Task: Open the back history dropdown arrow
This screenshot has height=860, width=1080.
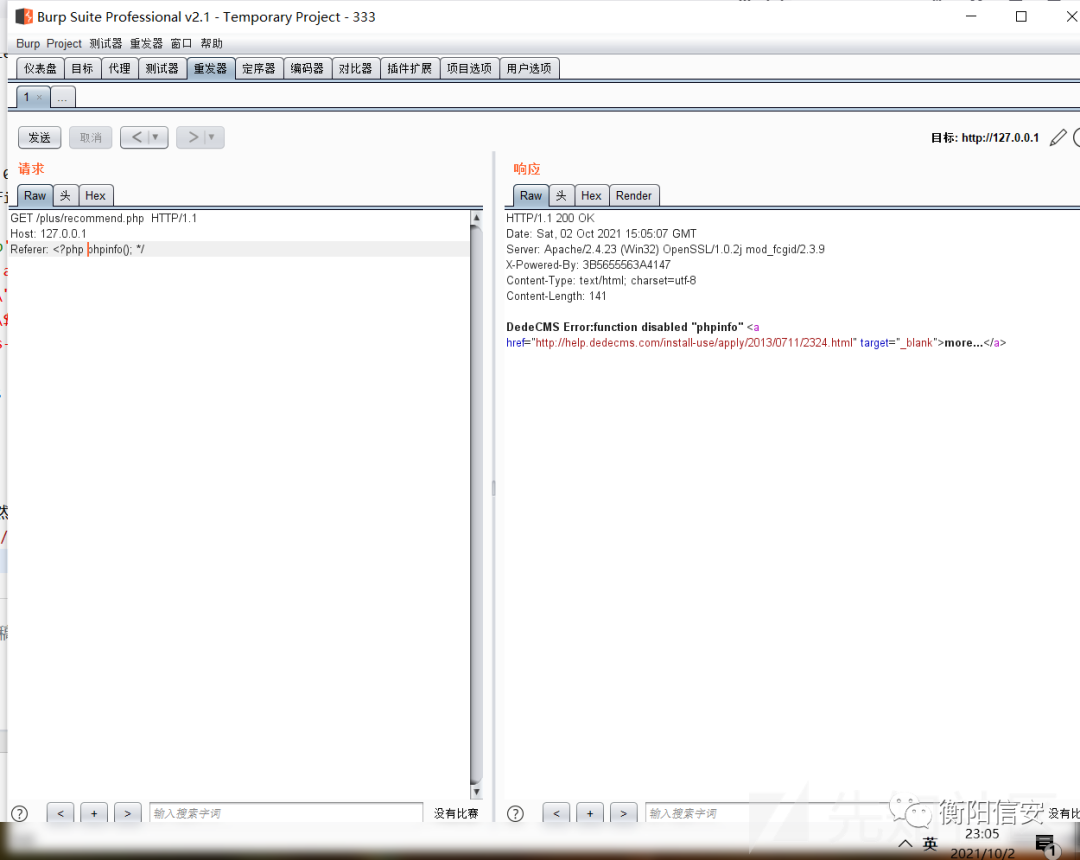Action: click(156, 137)
